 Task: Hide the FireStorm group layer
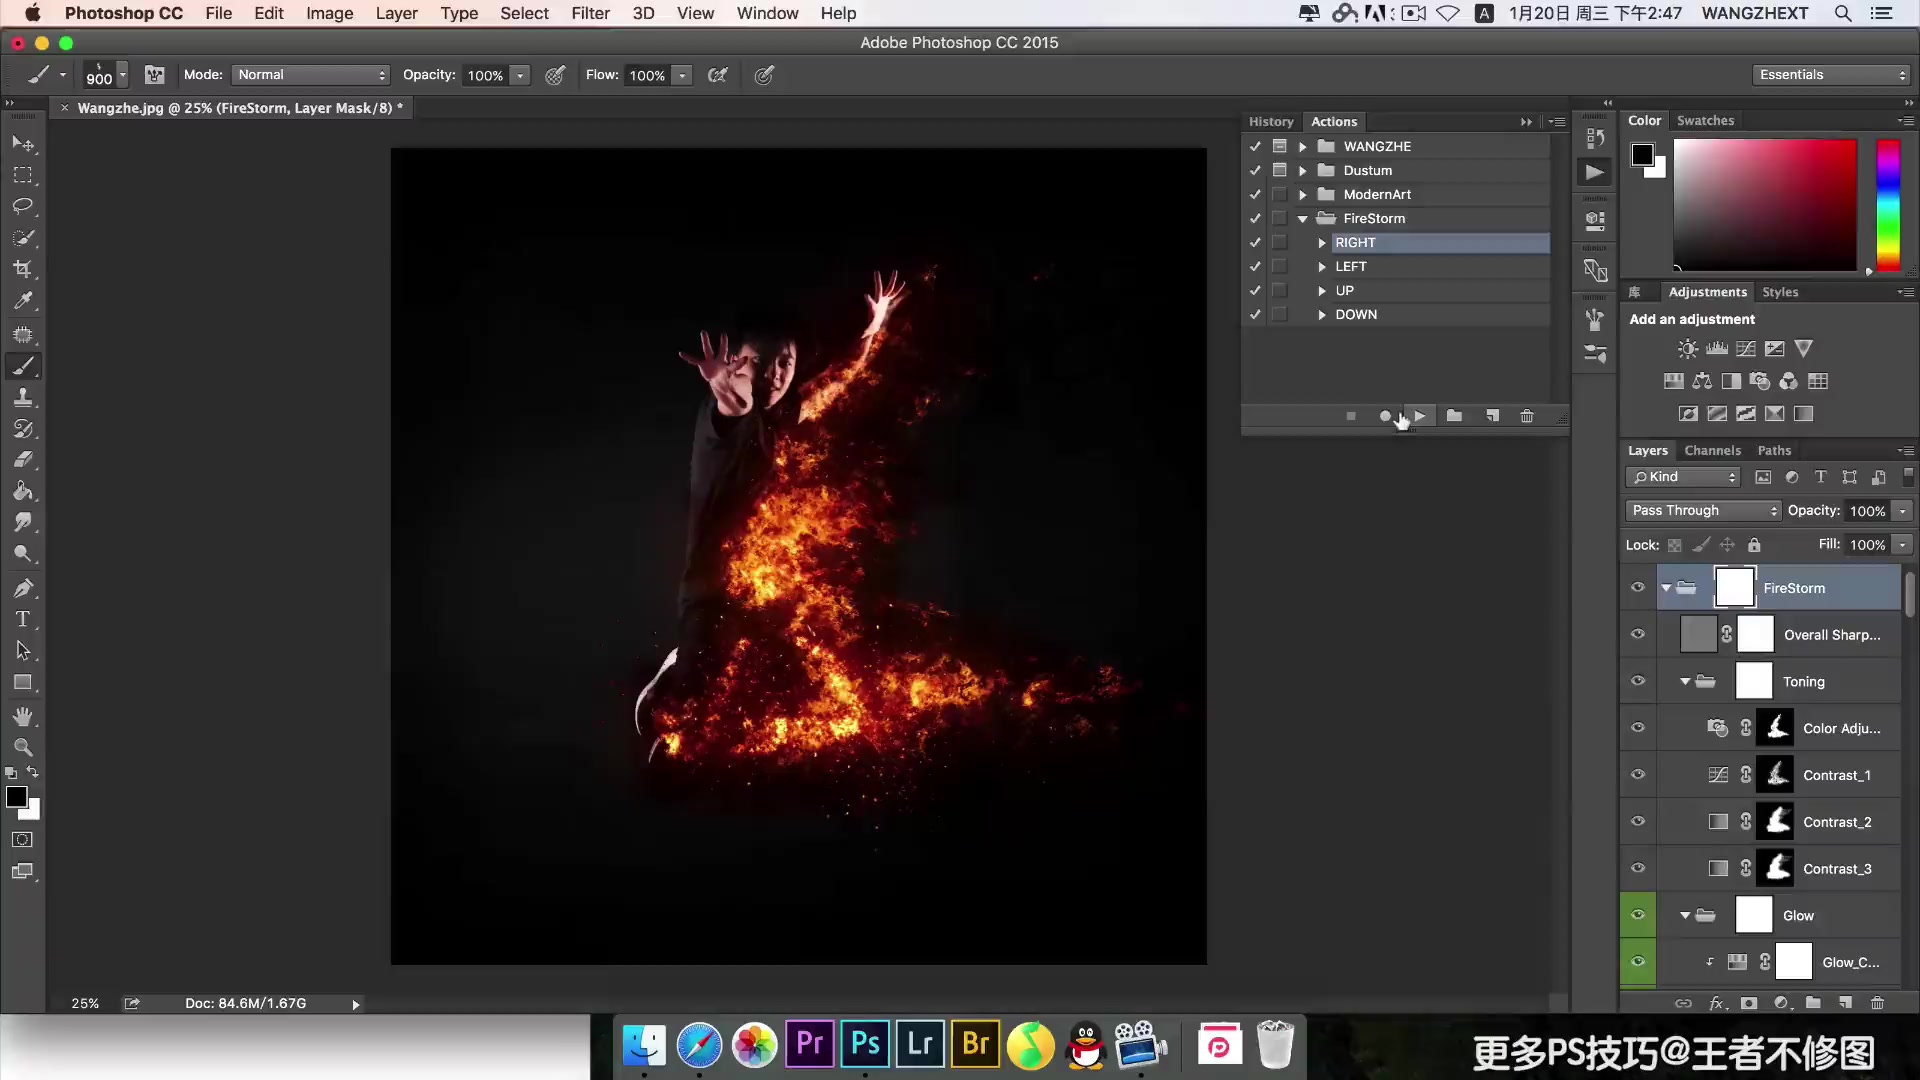pos(1638,588)
